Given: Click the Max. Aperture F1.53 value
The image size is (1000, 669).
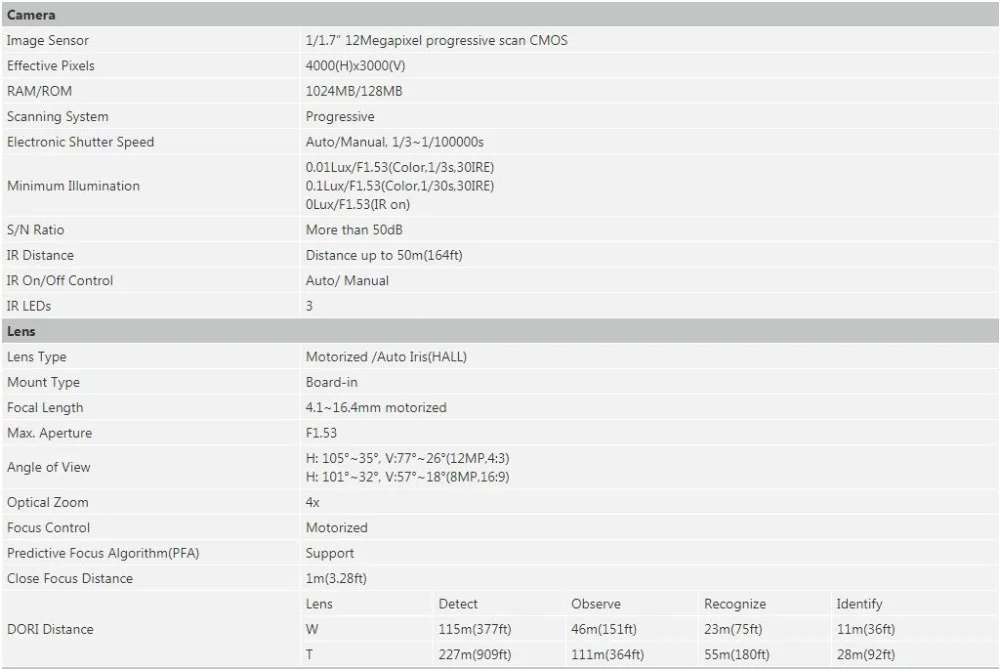Looking at the screenshot, I should [x=321, y=433].
